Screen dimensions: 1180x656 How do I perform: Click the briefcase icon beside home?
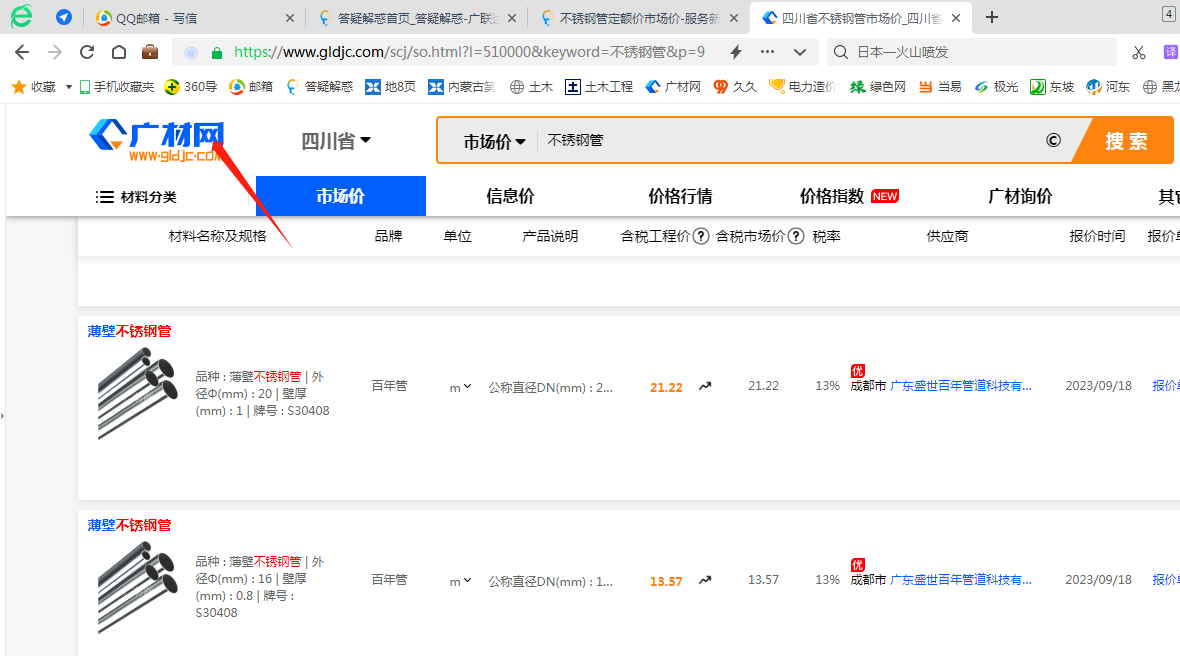click(151, 52)
